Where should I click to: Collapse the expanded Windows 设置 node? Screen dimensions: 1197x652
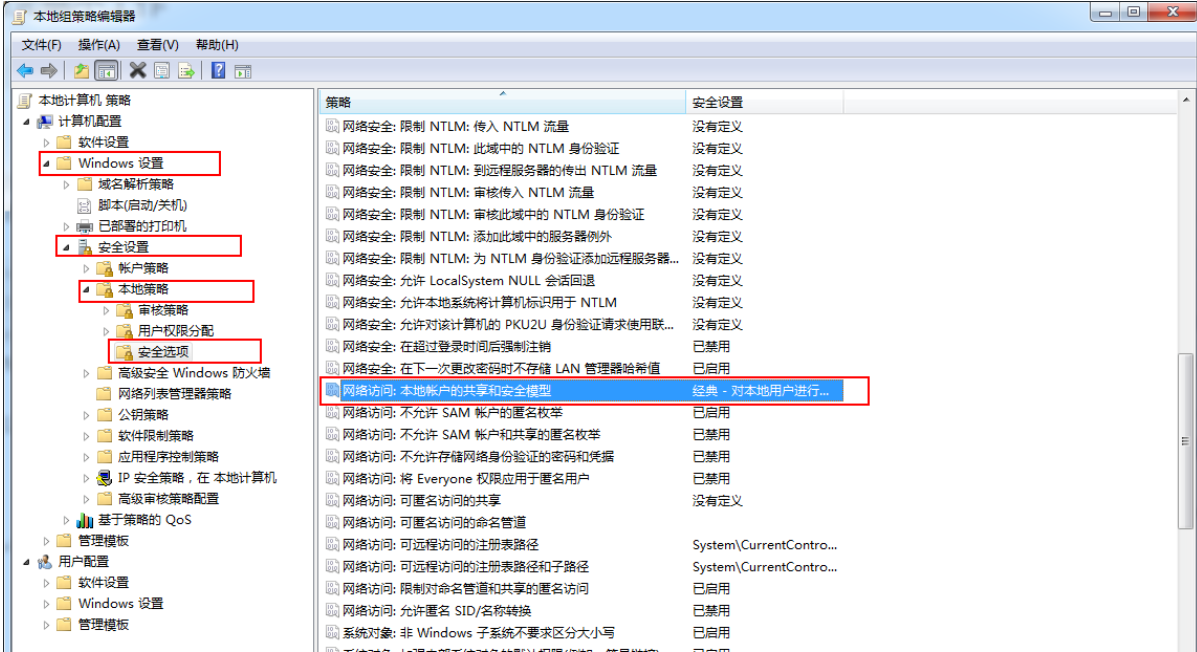point(46,163)
